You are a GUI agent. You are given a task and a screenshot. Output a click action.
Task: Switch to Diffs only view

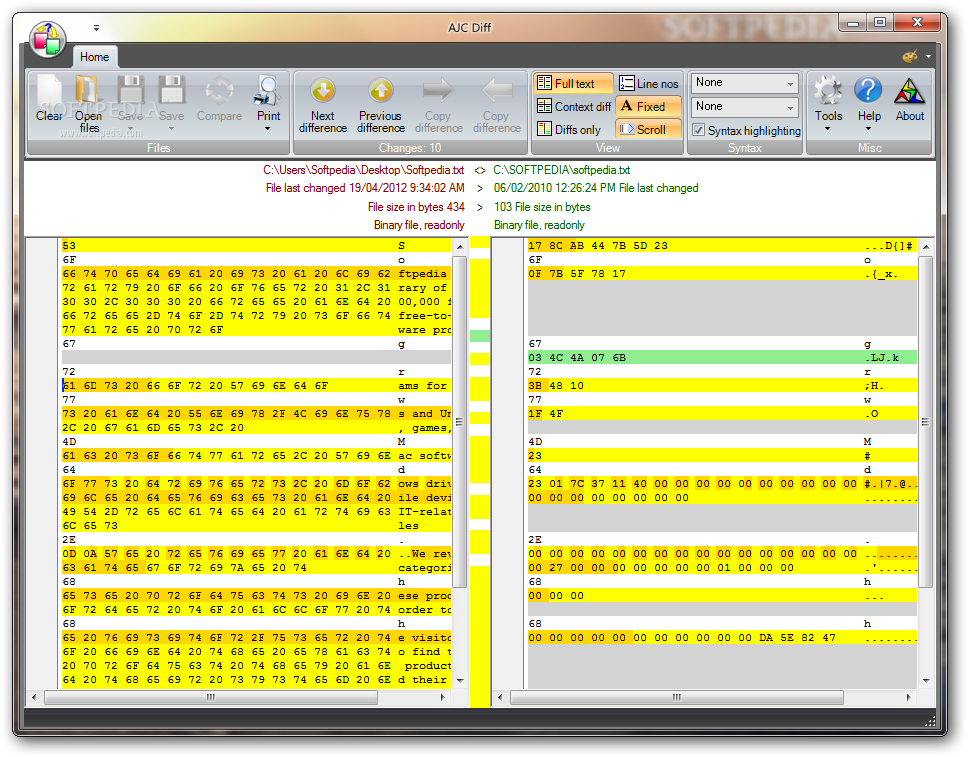[x=569, y=129]
